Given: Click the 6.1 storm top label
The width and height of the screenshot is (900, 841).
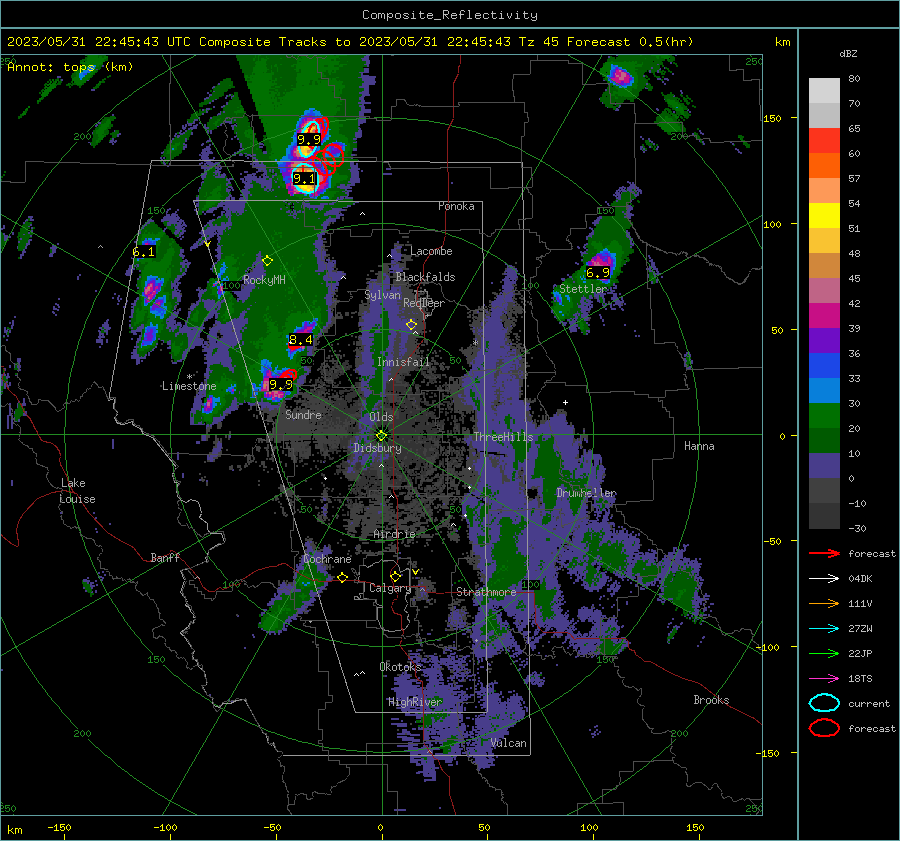Looking at the screenshot, I should click(x=143, y=251).
